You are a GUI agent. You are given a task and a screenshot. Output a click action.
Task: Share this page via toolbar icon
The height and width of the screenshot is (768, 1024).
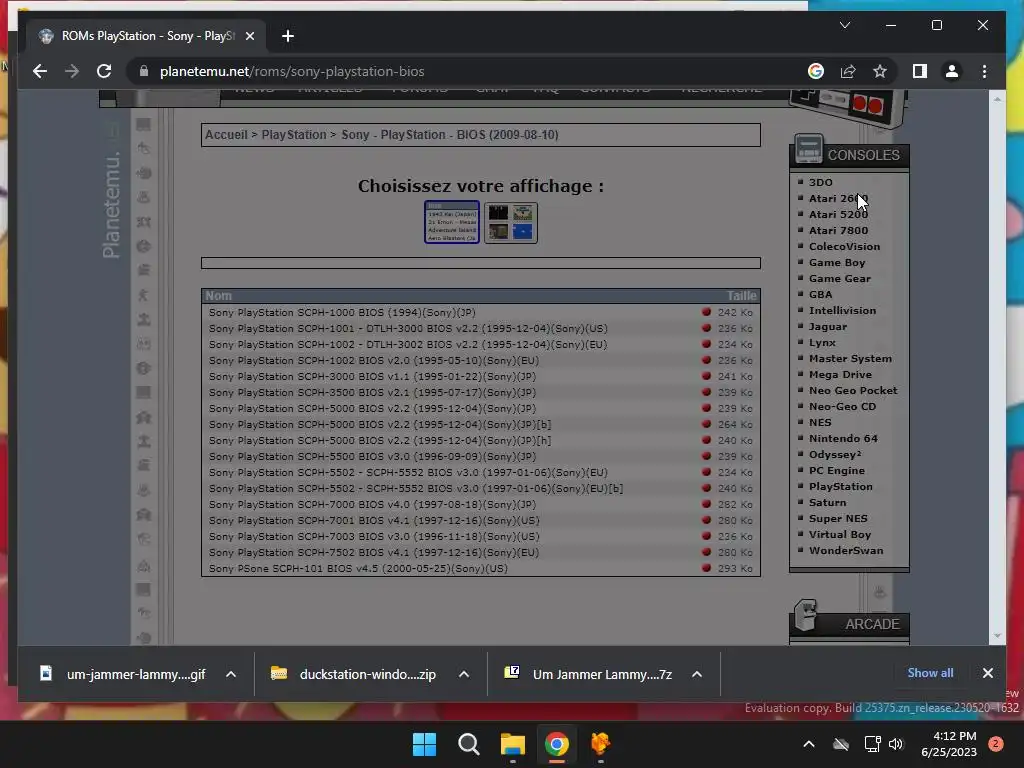coord(848,71)
